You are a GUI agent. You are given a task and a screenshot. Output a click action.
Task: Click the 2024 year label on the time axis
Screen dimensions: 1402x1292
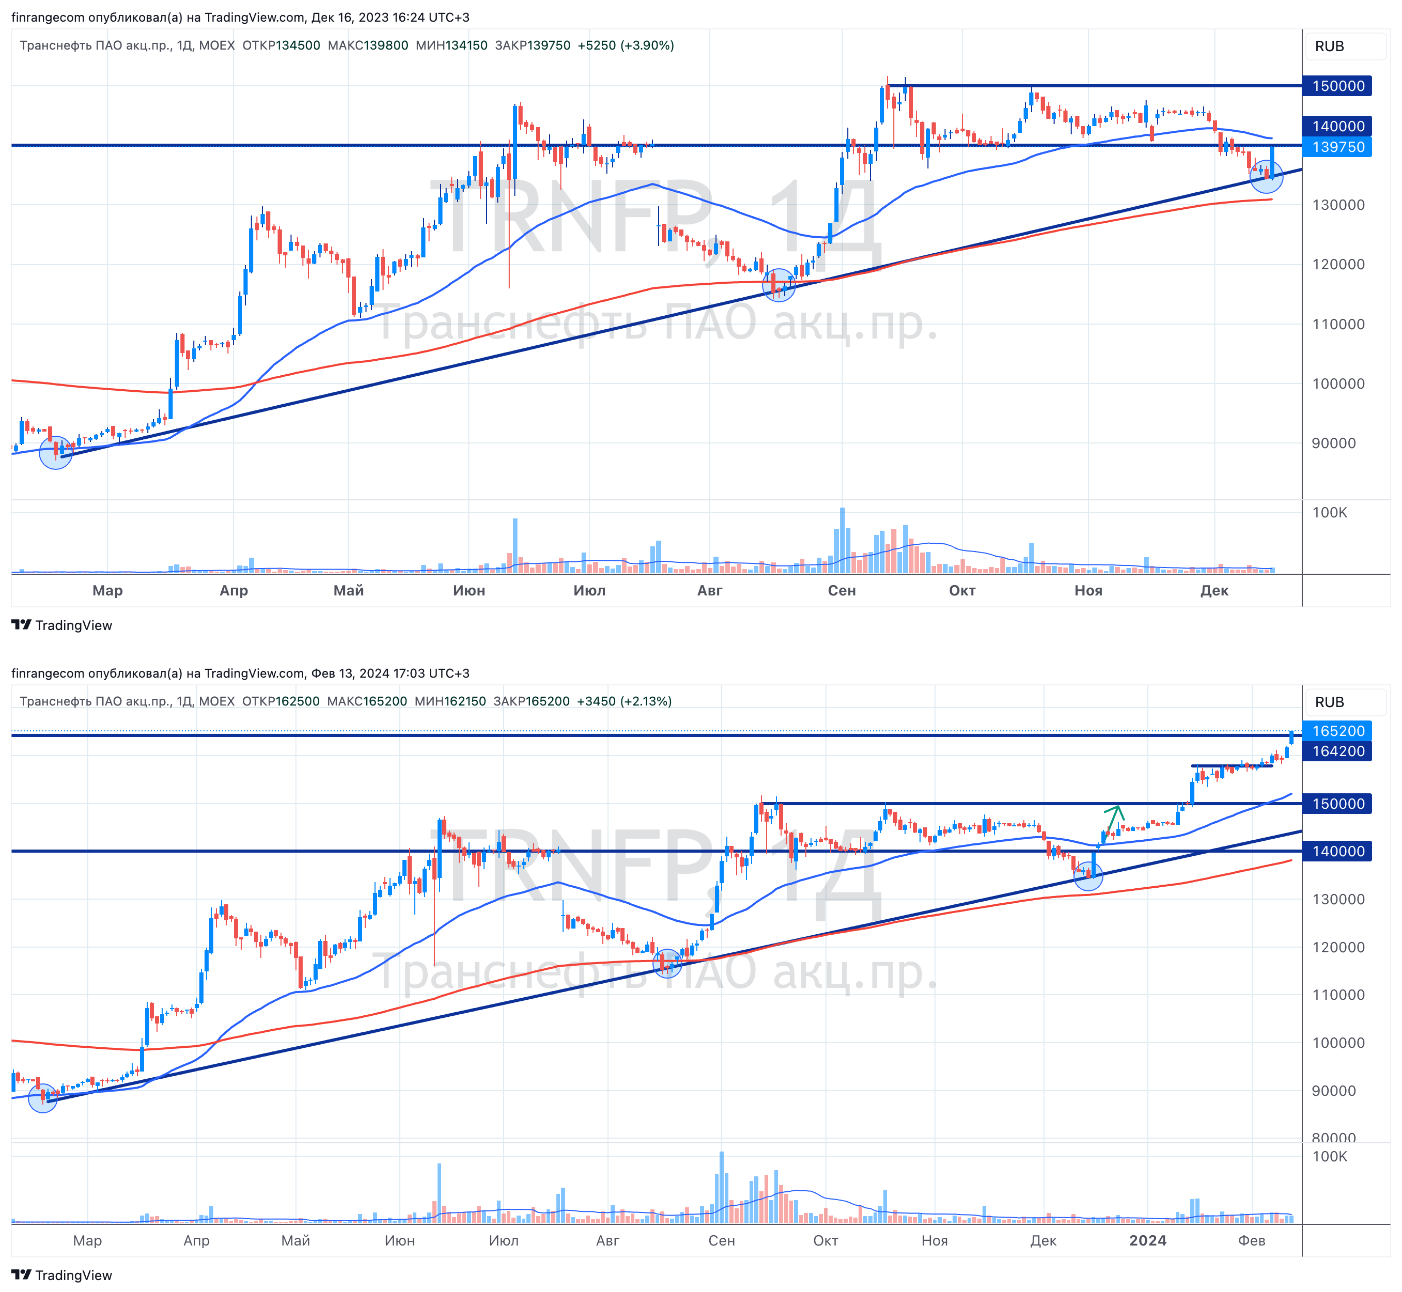tap(1148, 1240)
